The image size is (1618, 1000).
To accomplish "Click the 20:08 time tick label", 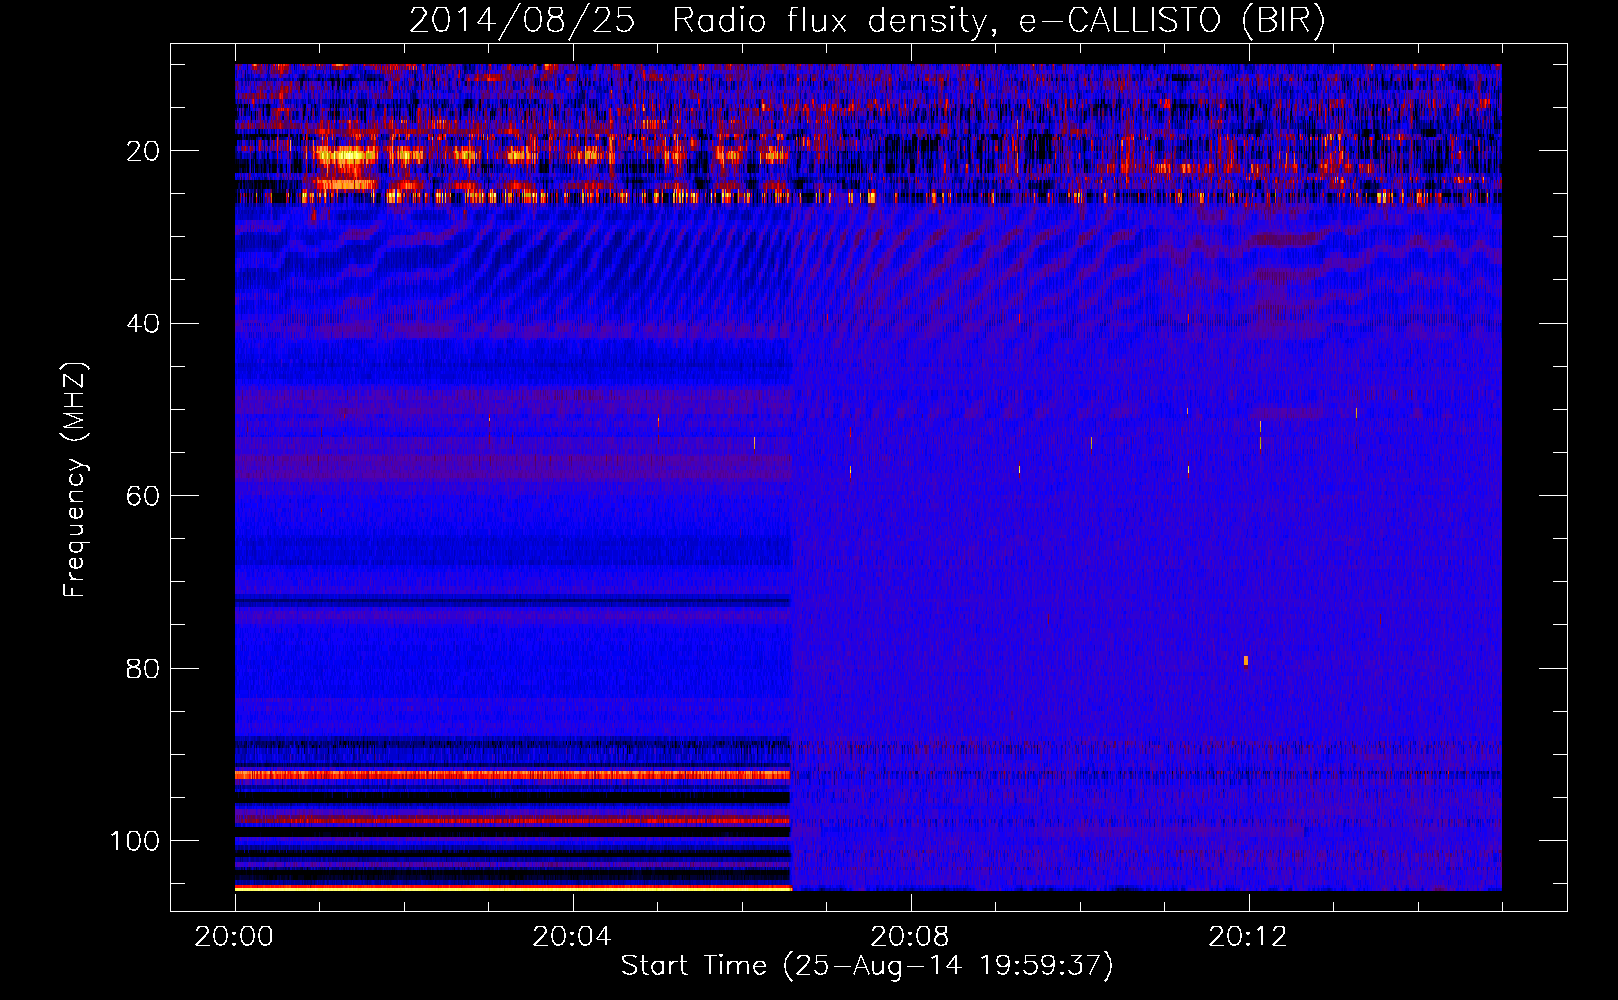I will (x=910, y=937).
